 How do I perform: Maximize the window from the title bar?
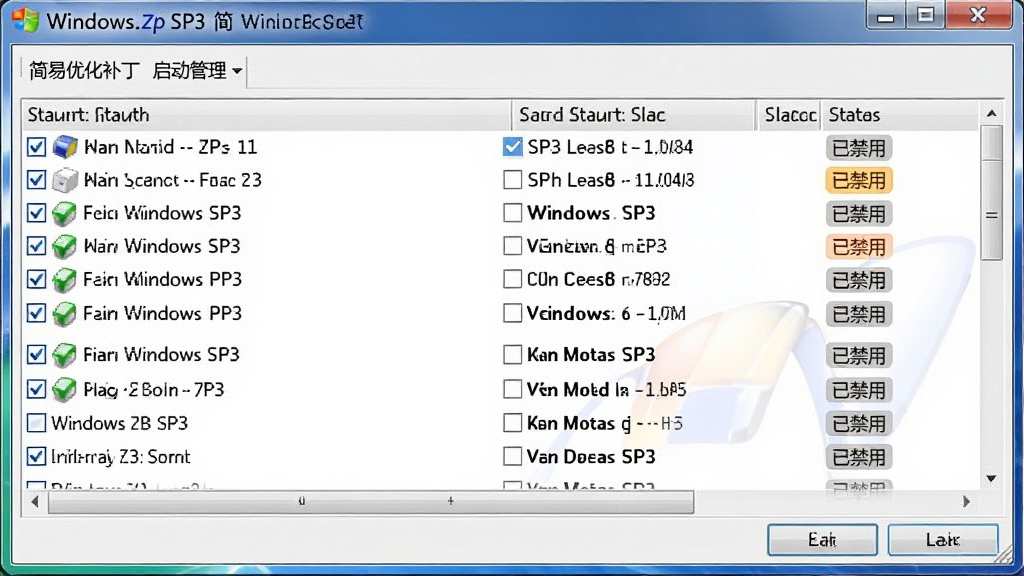(x=925, y=16)
